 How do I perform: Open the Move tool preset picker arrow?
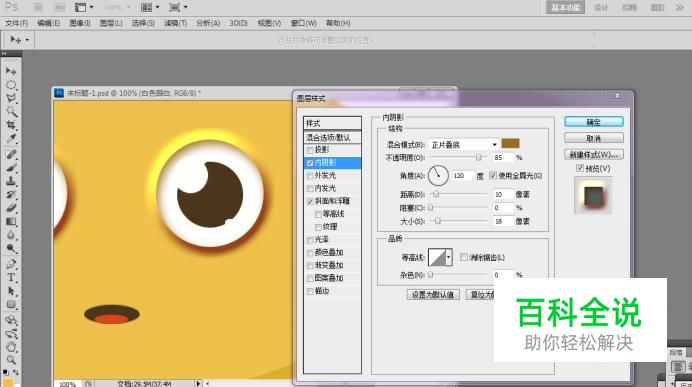pyautogui.click(x=27, y=40)
